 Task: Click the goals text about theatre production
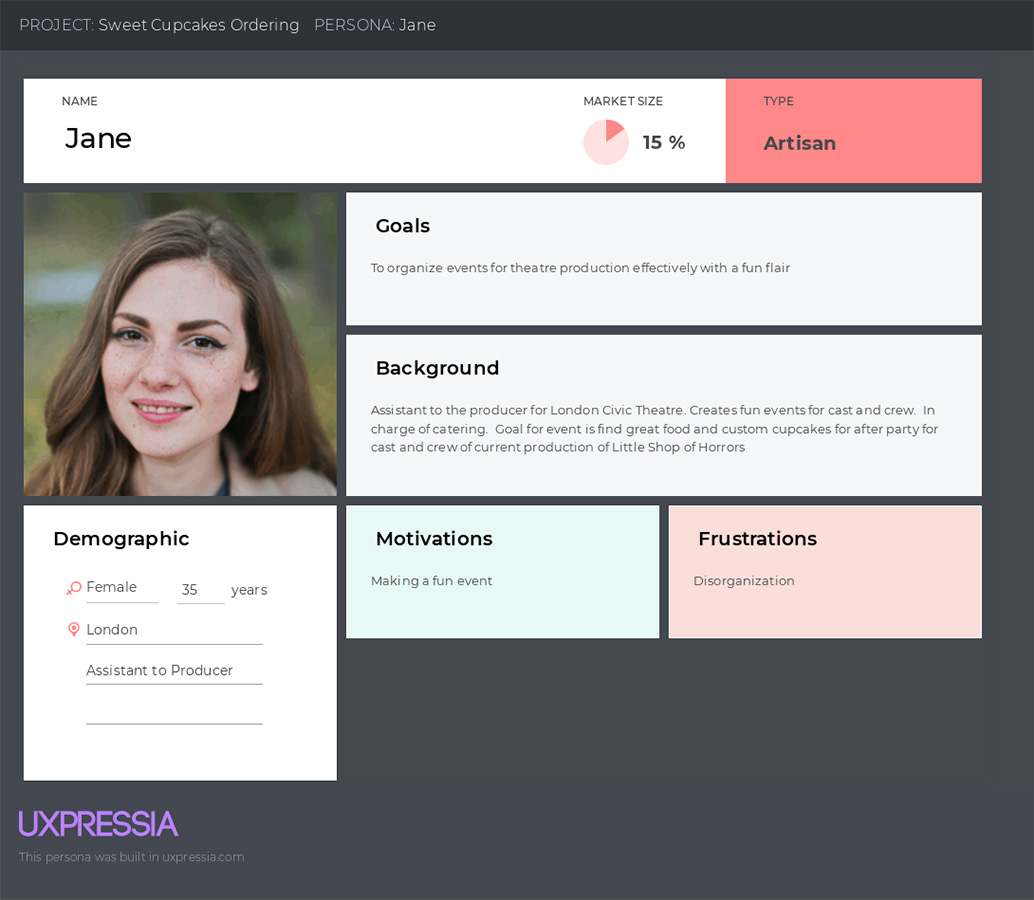click(x=580, y=268)
